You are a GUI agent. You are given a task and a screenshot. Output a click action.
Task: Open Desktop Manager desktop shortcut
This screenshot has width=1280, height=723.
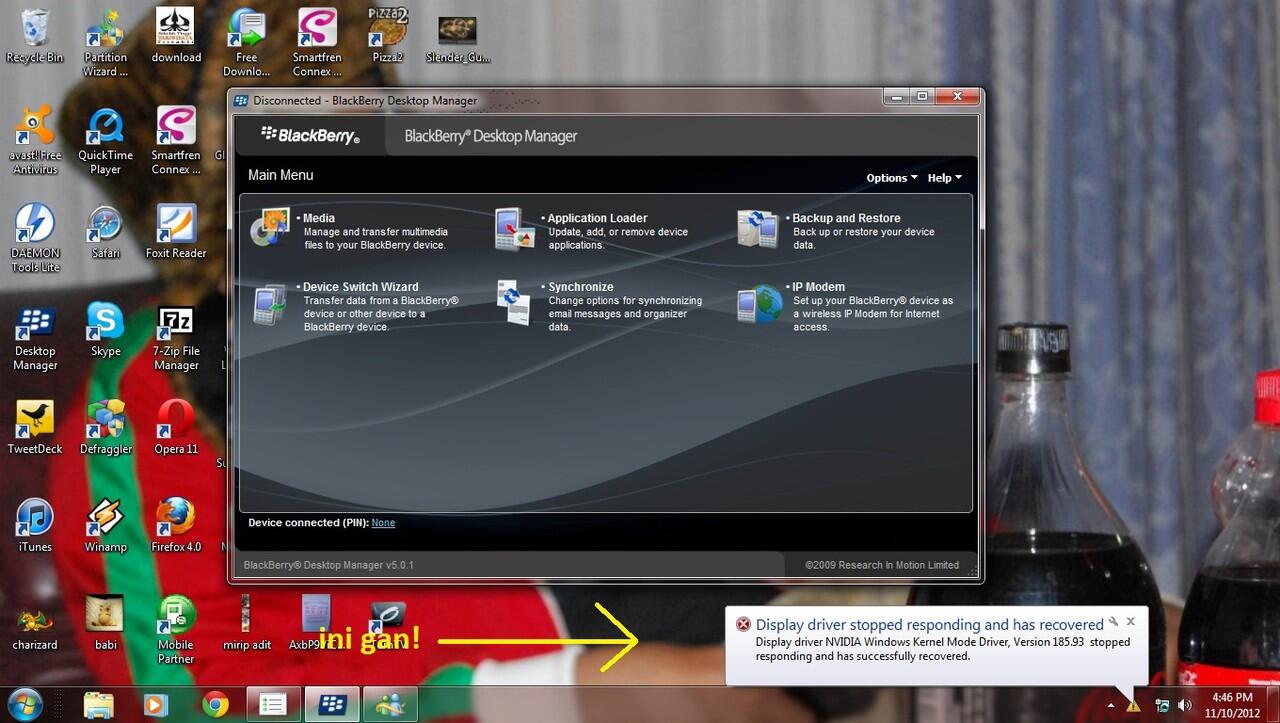[x=35, y=337]
